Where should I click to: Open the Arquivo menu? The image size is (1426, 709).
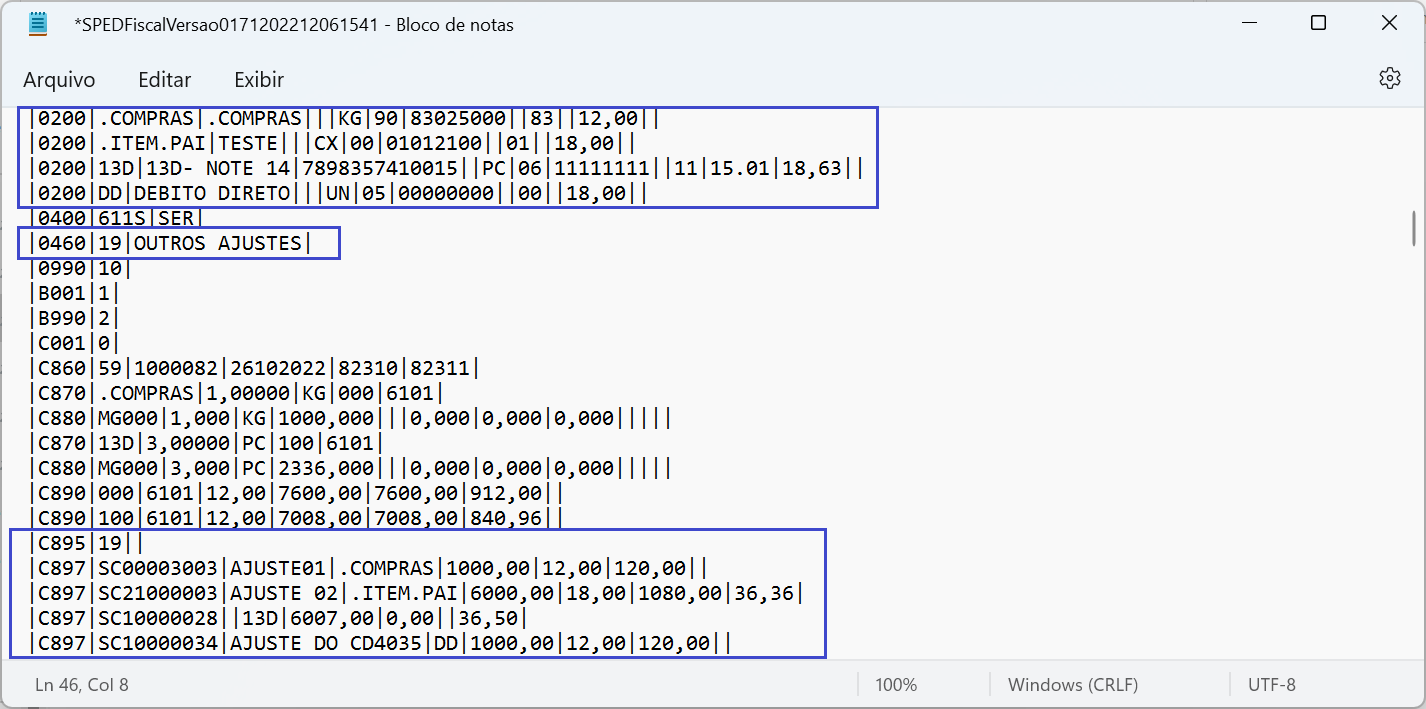[x=59, y=80]
